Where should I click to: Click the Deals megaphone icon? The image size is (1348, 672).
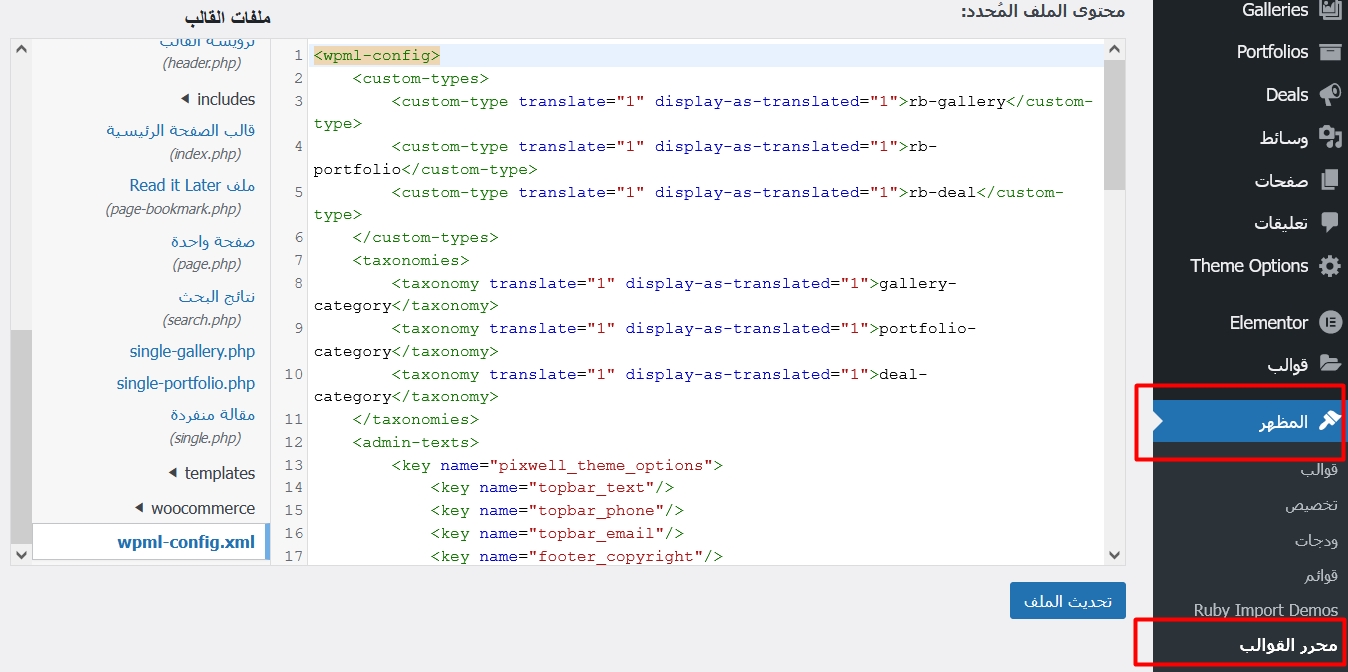point(1329,95)
